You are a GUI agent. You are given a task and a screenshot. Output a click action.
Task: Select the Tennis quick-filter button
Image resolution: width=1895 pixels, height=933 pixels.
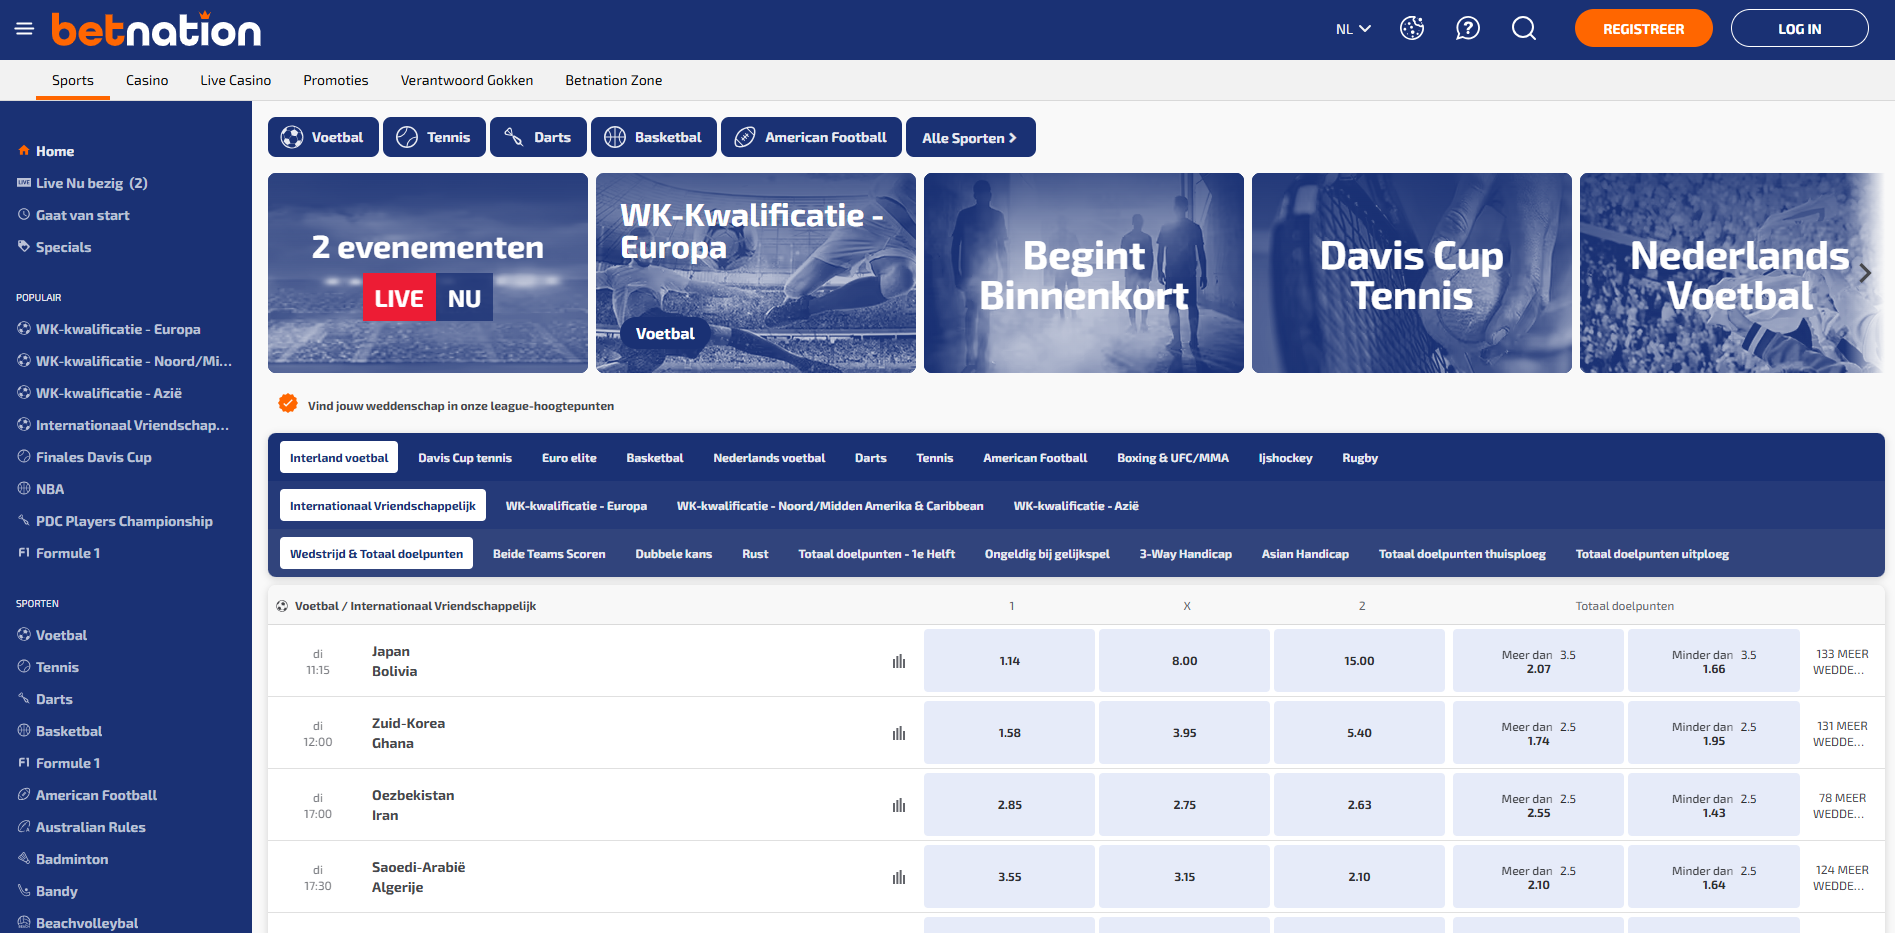point(434,137)
